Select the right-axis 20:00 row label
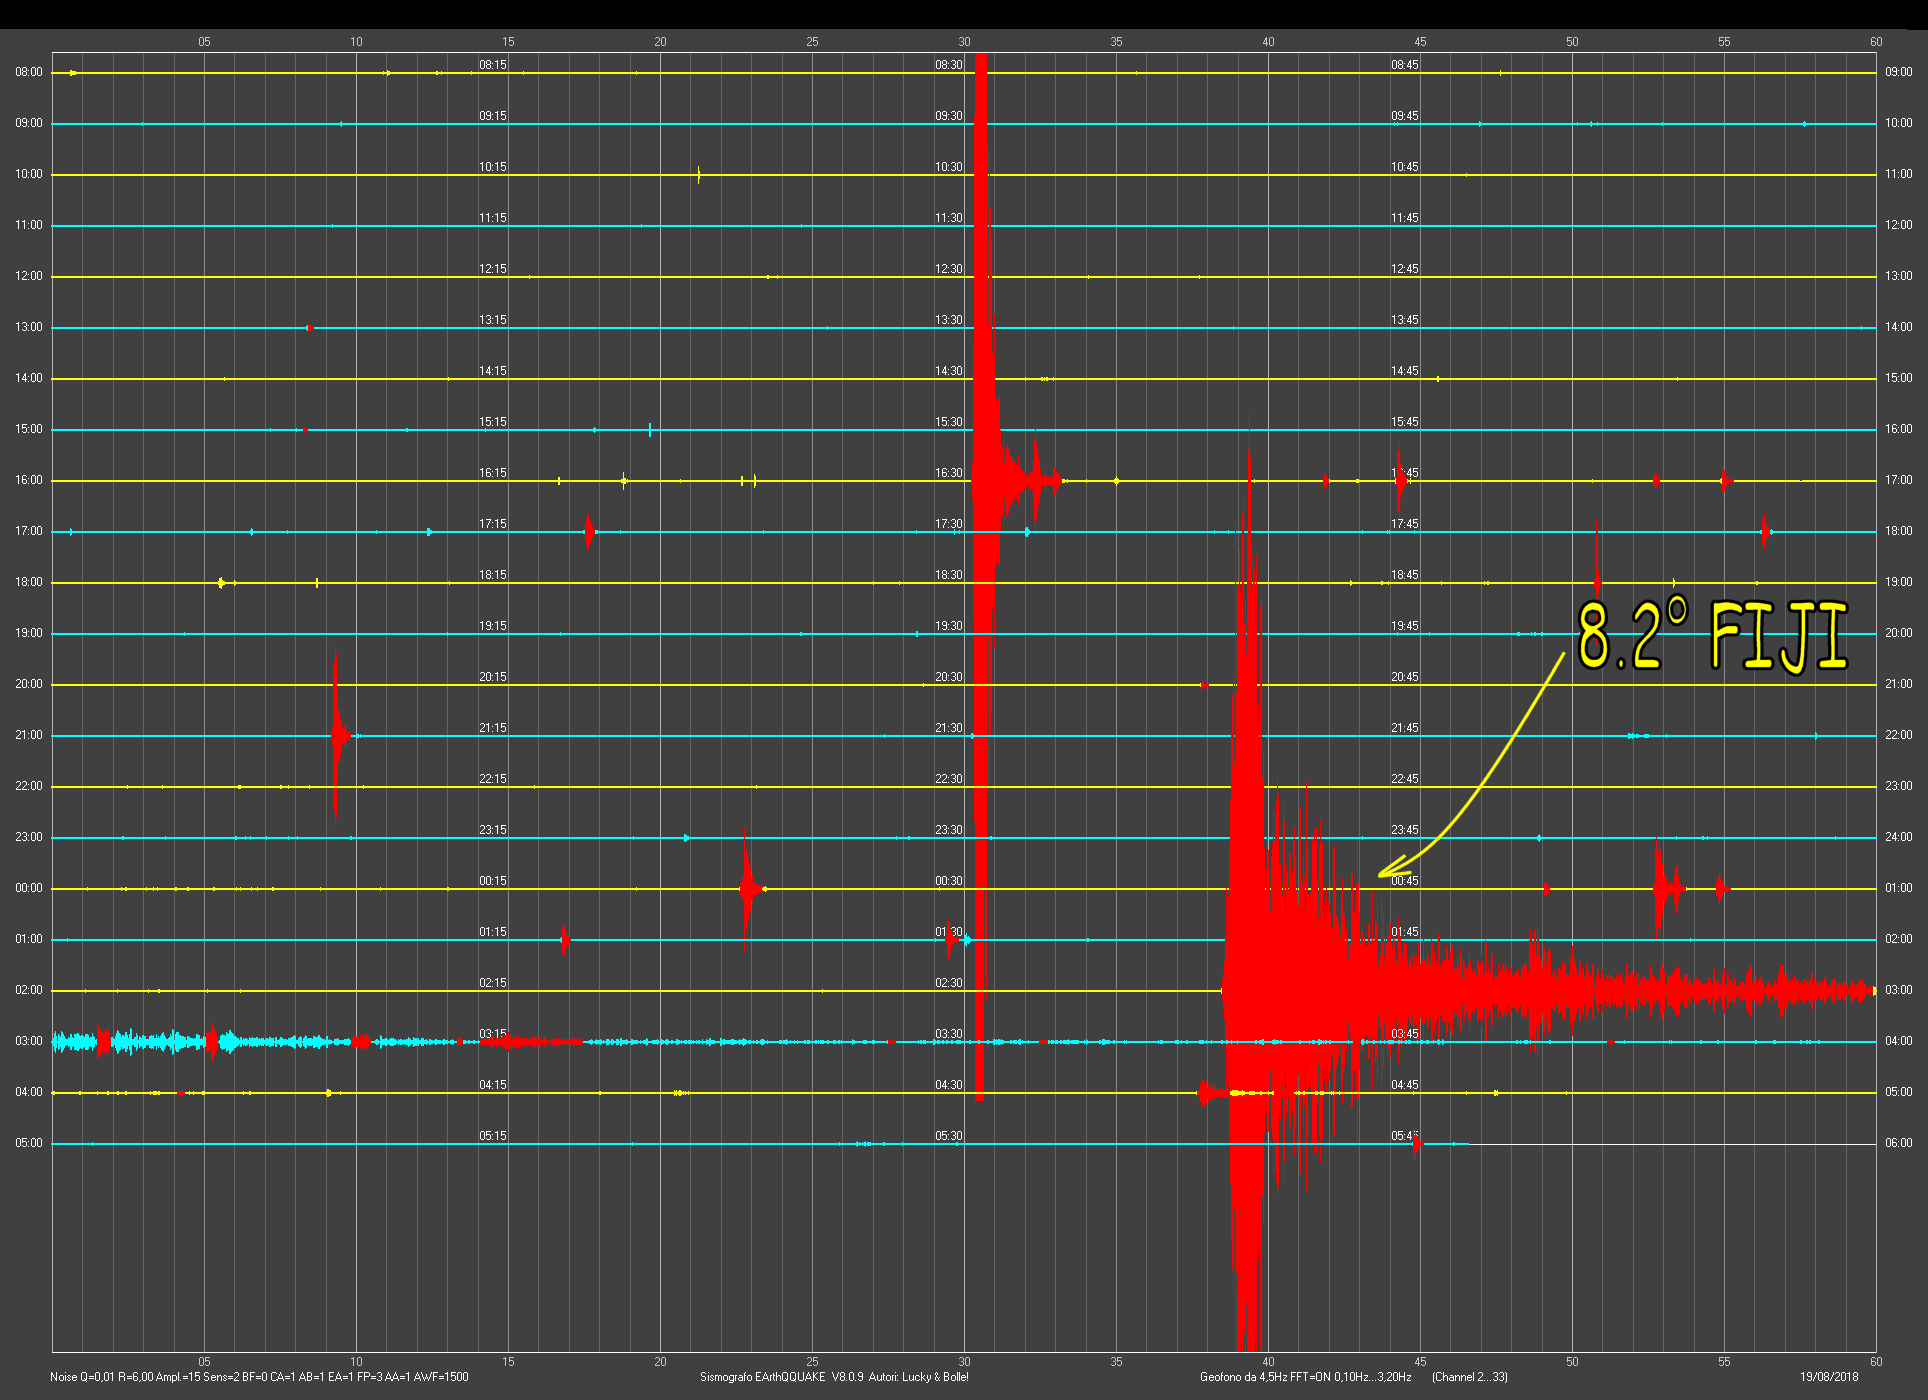1928x1400 pixels. pyautogui.click(x=1899, y=633)
